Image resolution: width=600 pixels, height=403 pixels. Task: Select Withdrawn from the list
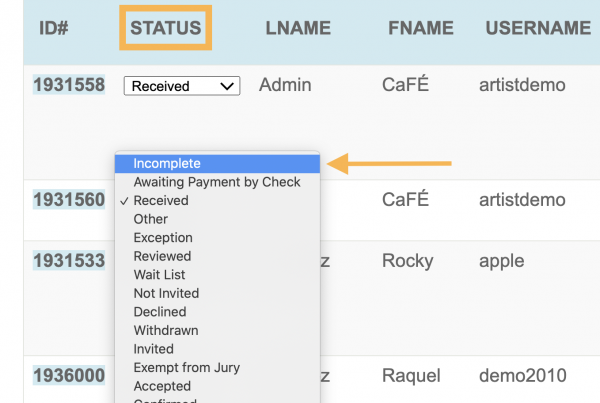pyautogui.click(x=217, y=331)
